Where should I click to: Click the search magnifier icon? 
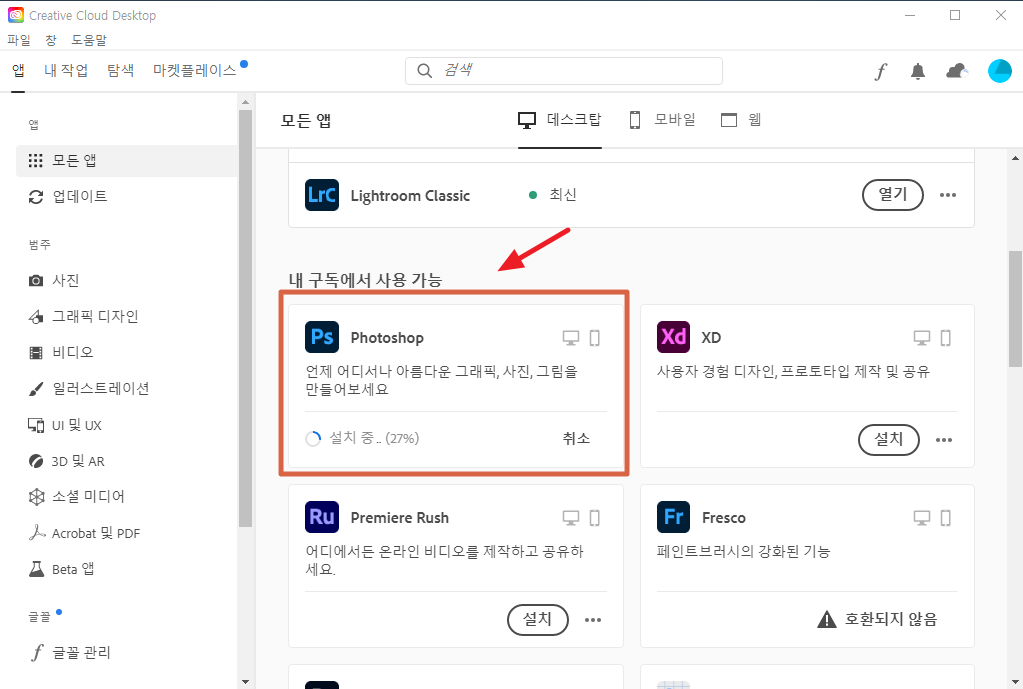(424, 70)
